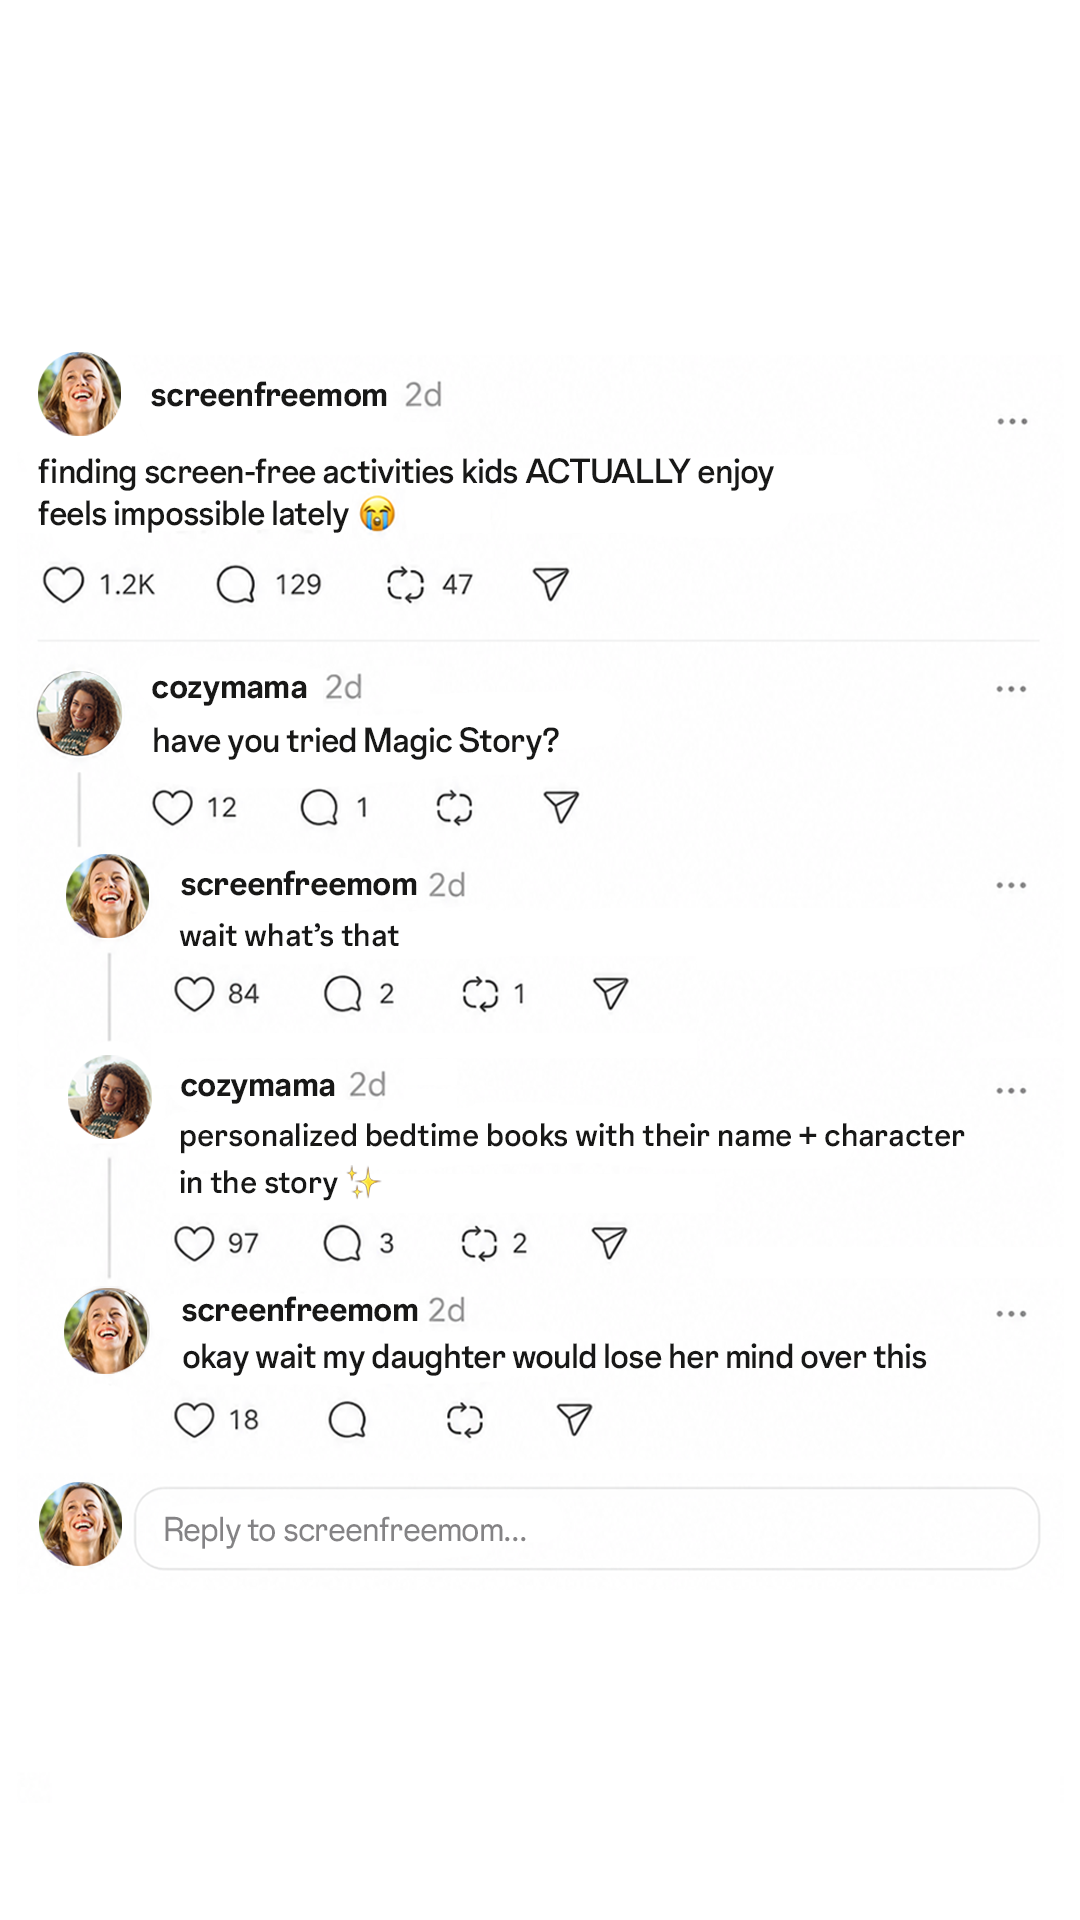Reply to the personalized bedtime books comment
The width and height of the screenshot is (1080, 1920).
[342, 1243]
